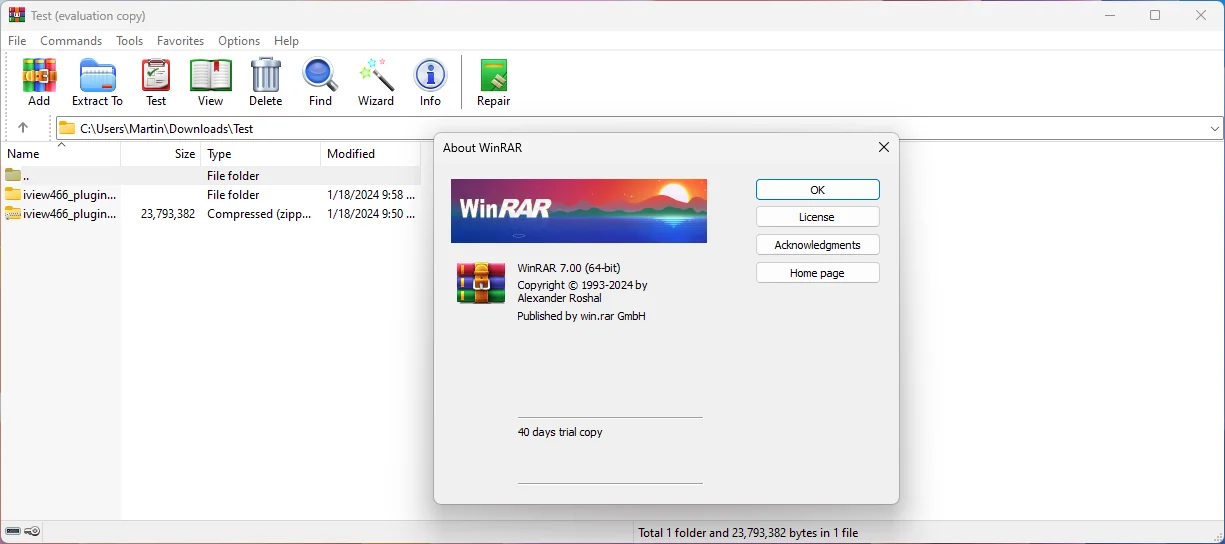Screen dimensions: 1225x544
Task: Click the status bar total bytes text
Action: pyautogui.click(x=748, y=533)
